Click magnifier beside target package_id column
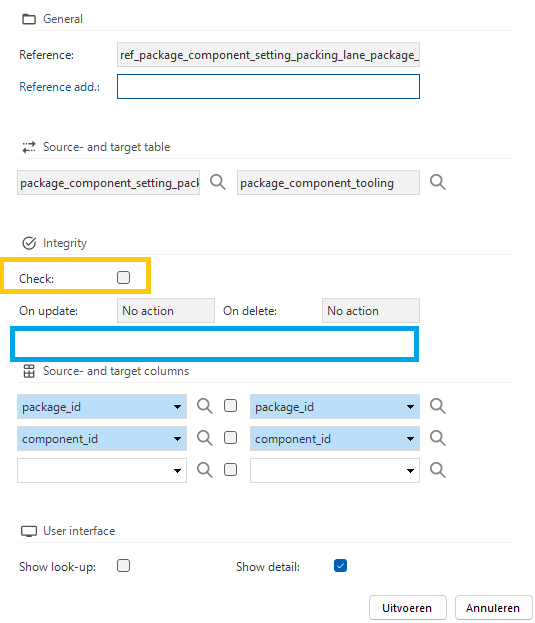 click(438, 406)
